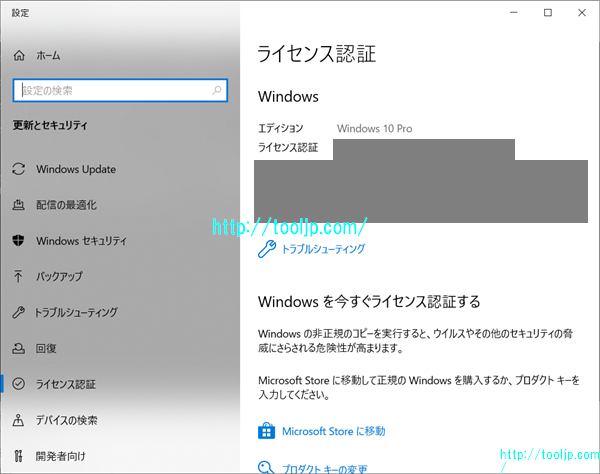Open バックアップ page
The height and width of the screenshot is (474, 600).
[59, 276]
